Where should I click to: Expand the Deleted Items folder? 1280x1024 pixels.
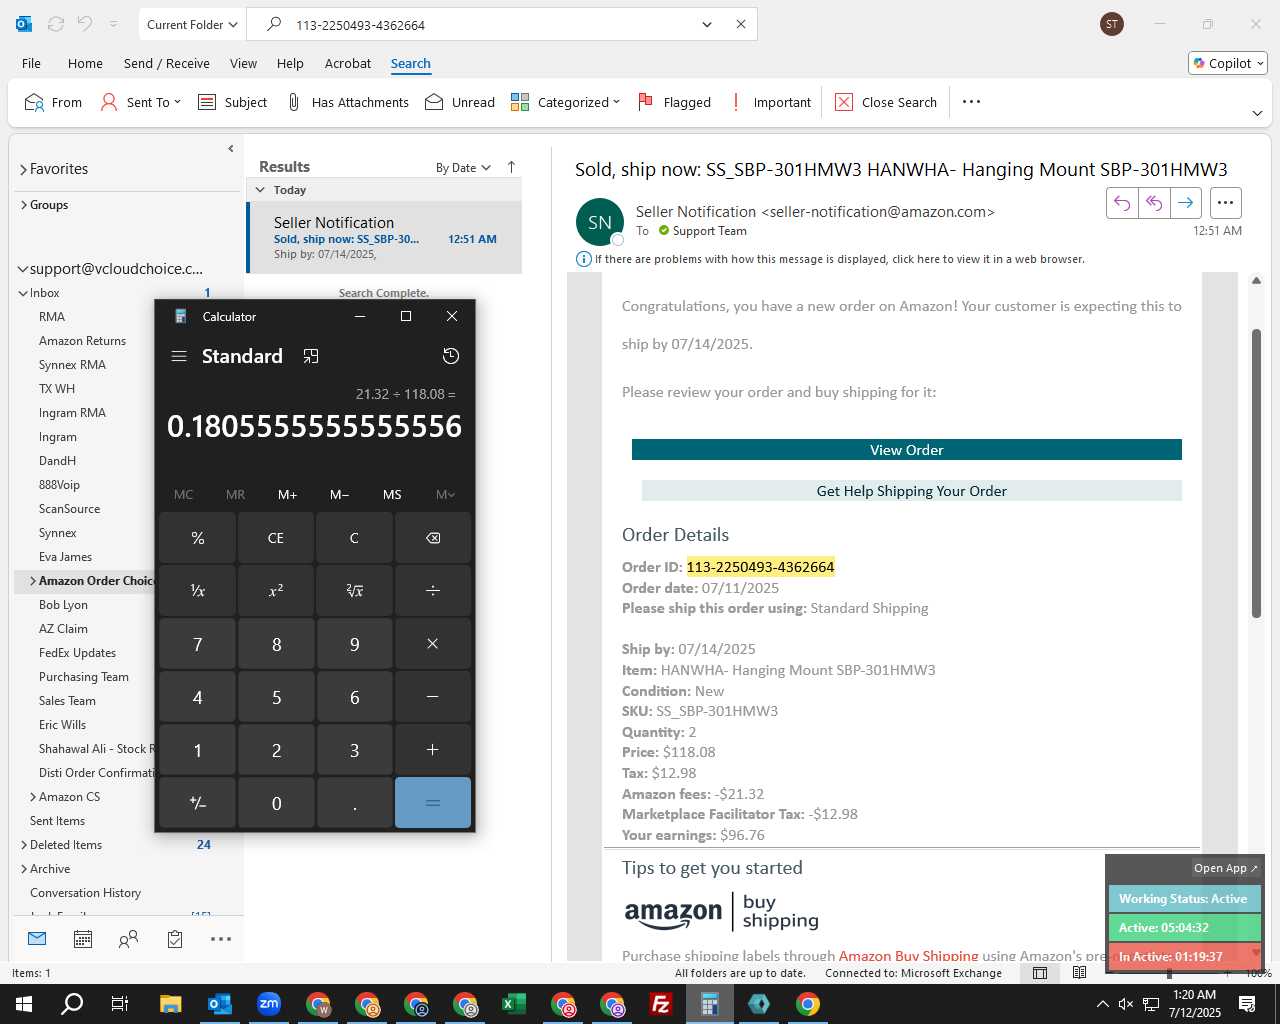23,845
